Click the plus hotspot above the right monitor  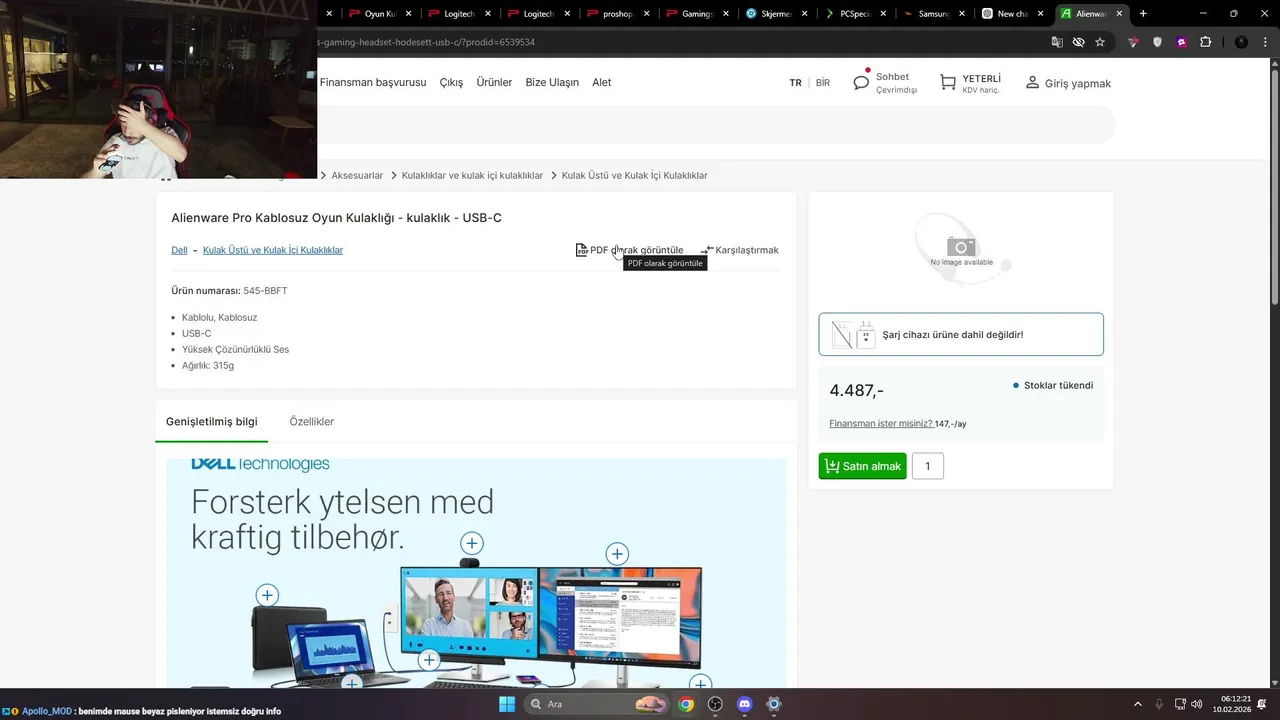617,554
